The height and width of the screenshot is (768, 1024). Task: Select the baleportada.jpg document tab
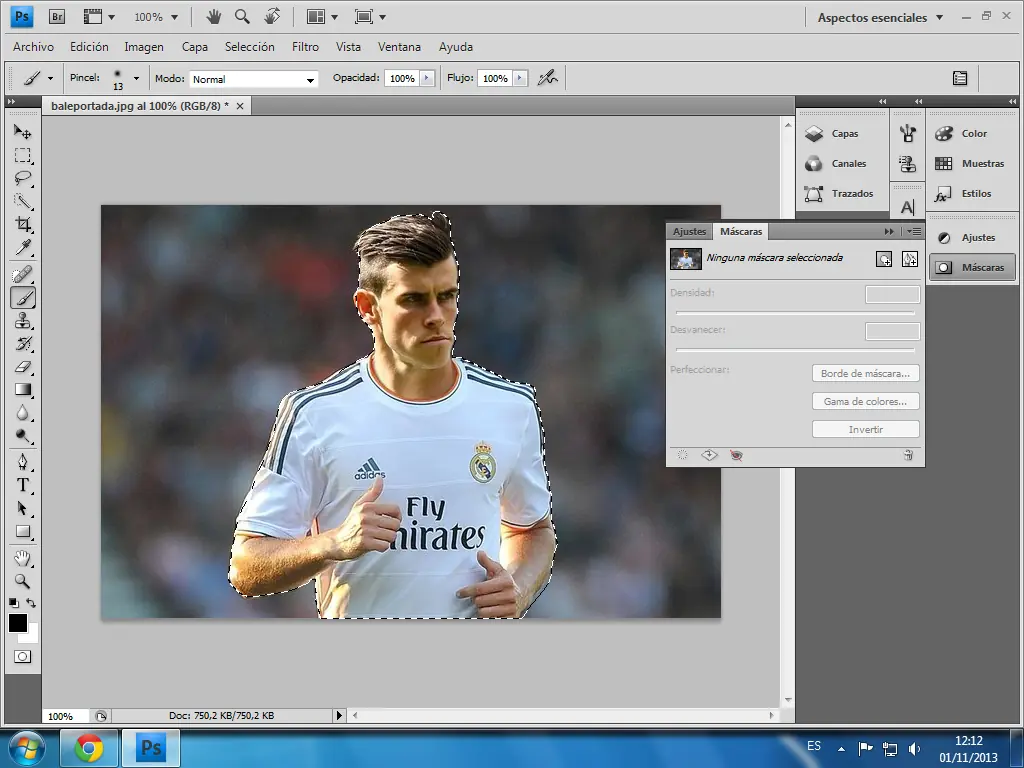click(140, 106)
